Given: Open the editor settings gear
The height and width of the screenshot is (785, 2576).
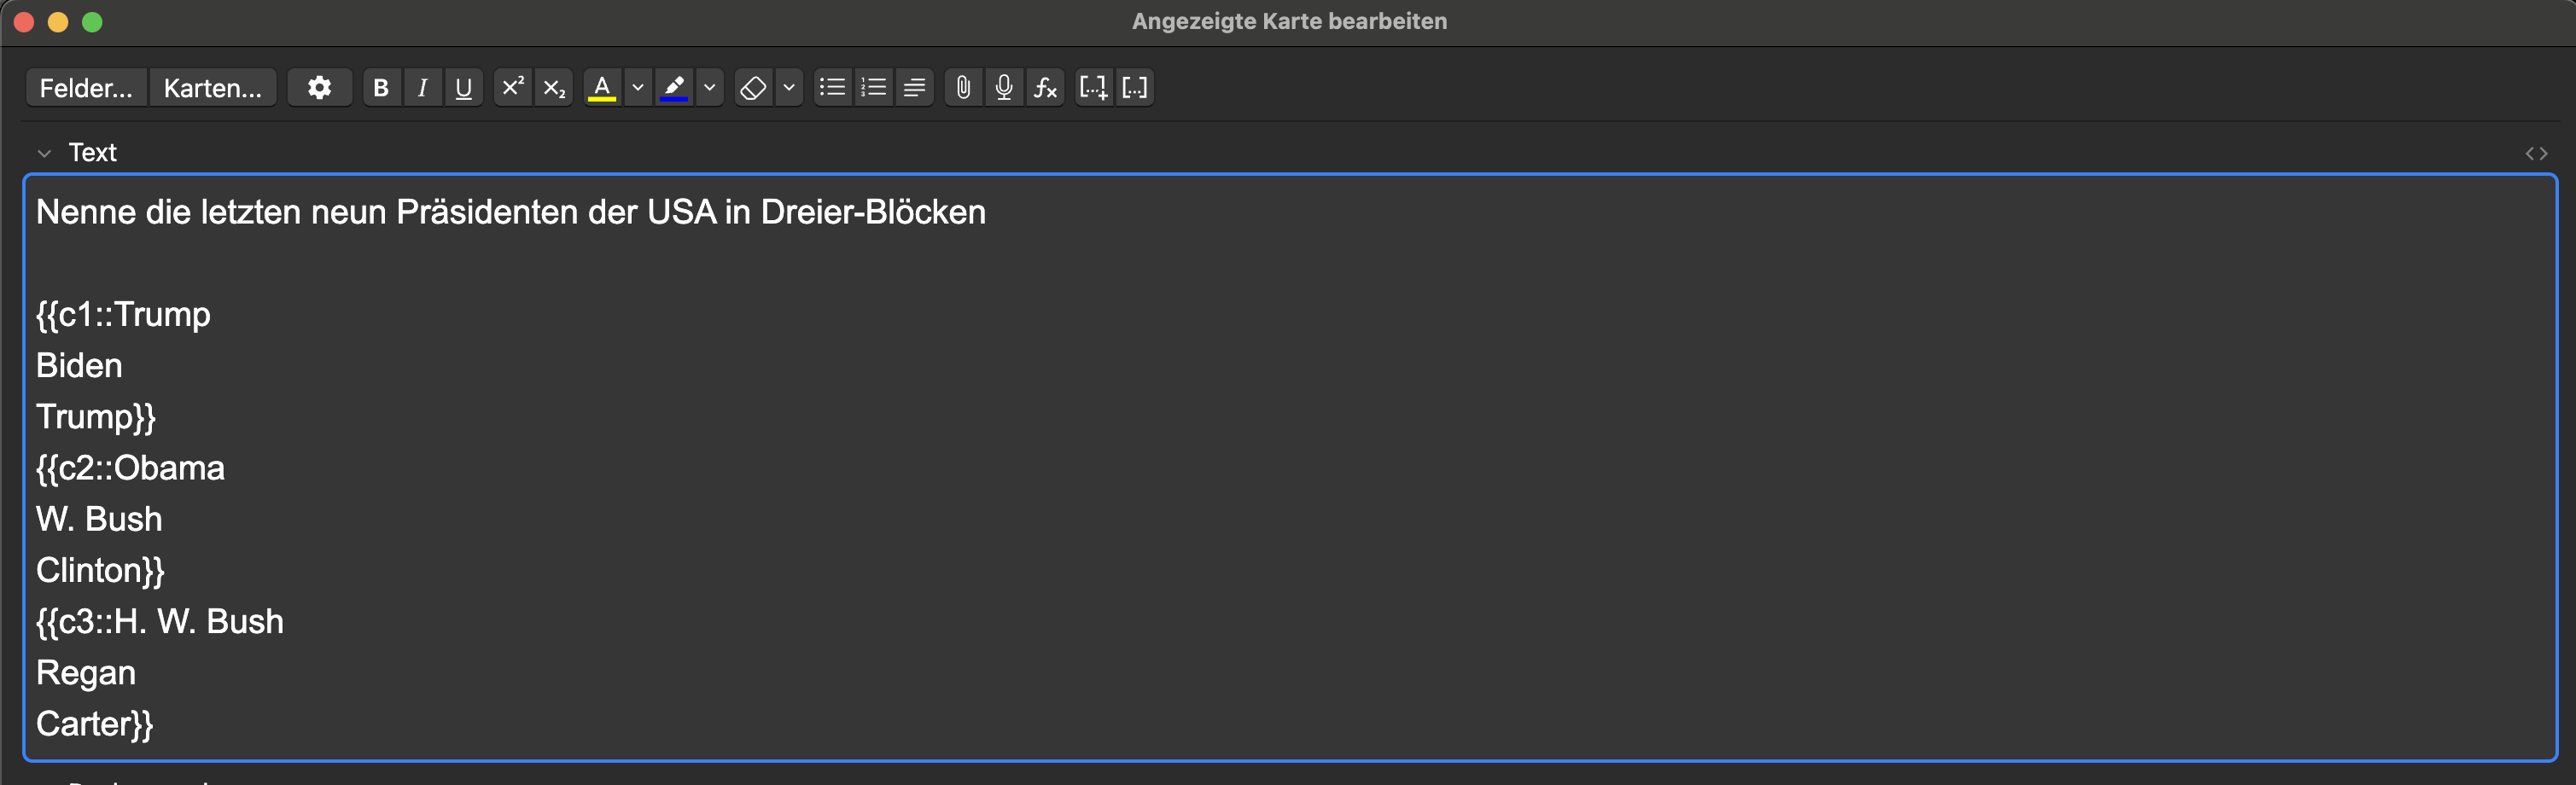Looking at the screenshot, I should pos(319,88).
